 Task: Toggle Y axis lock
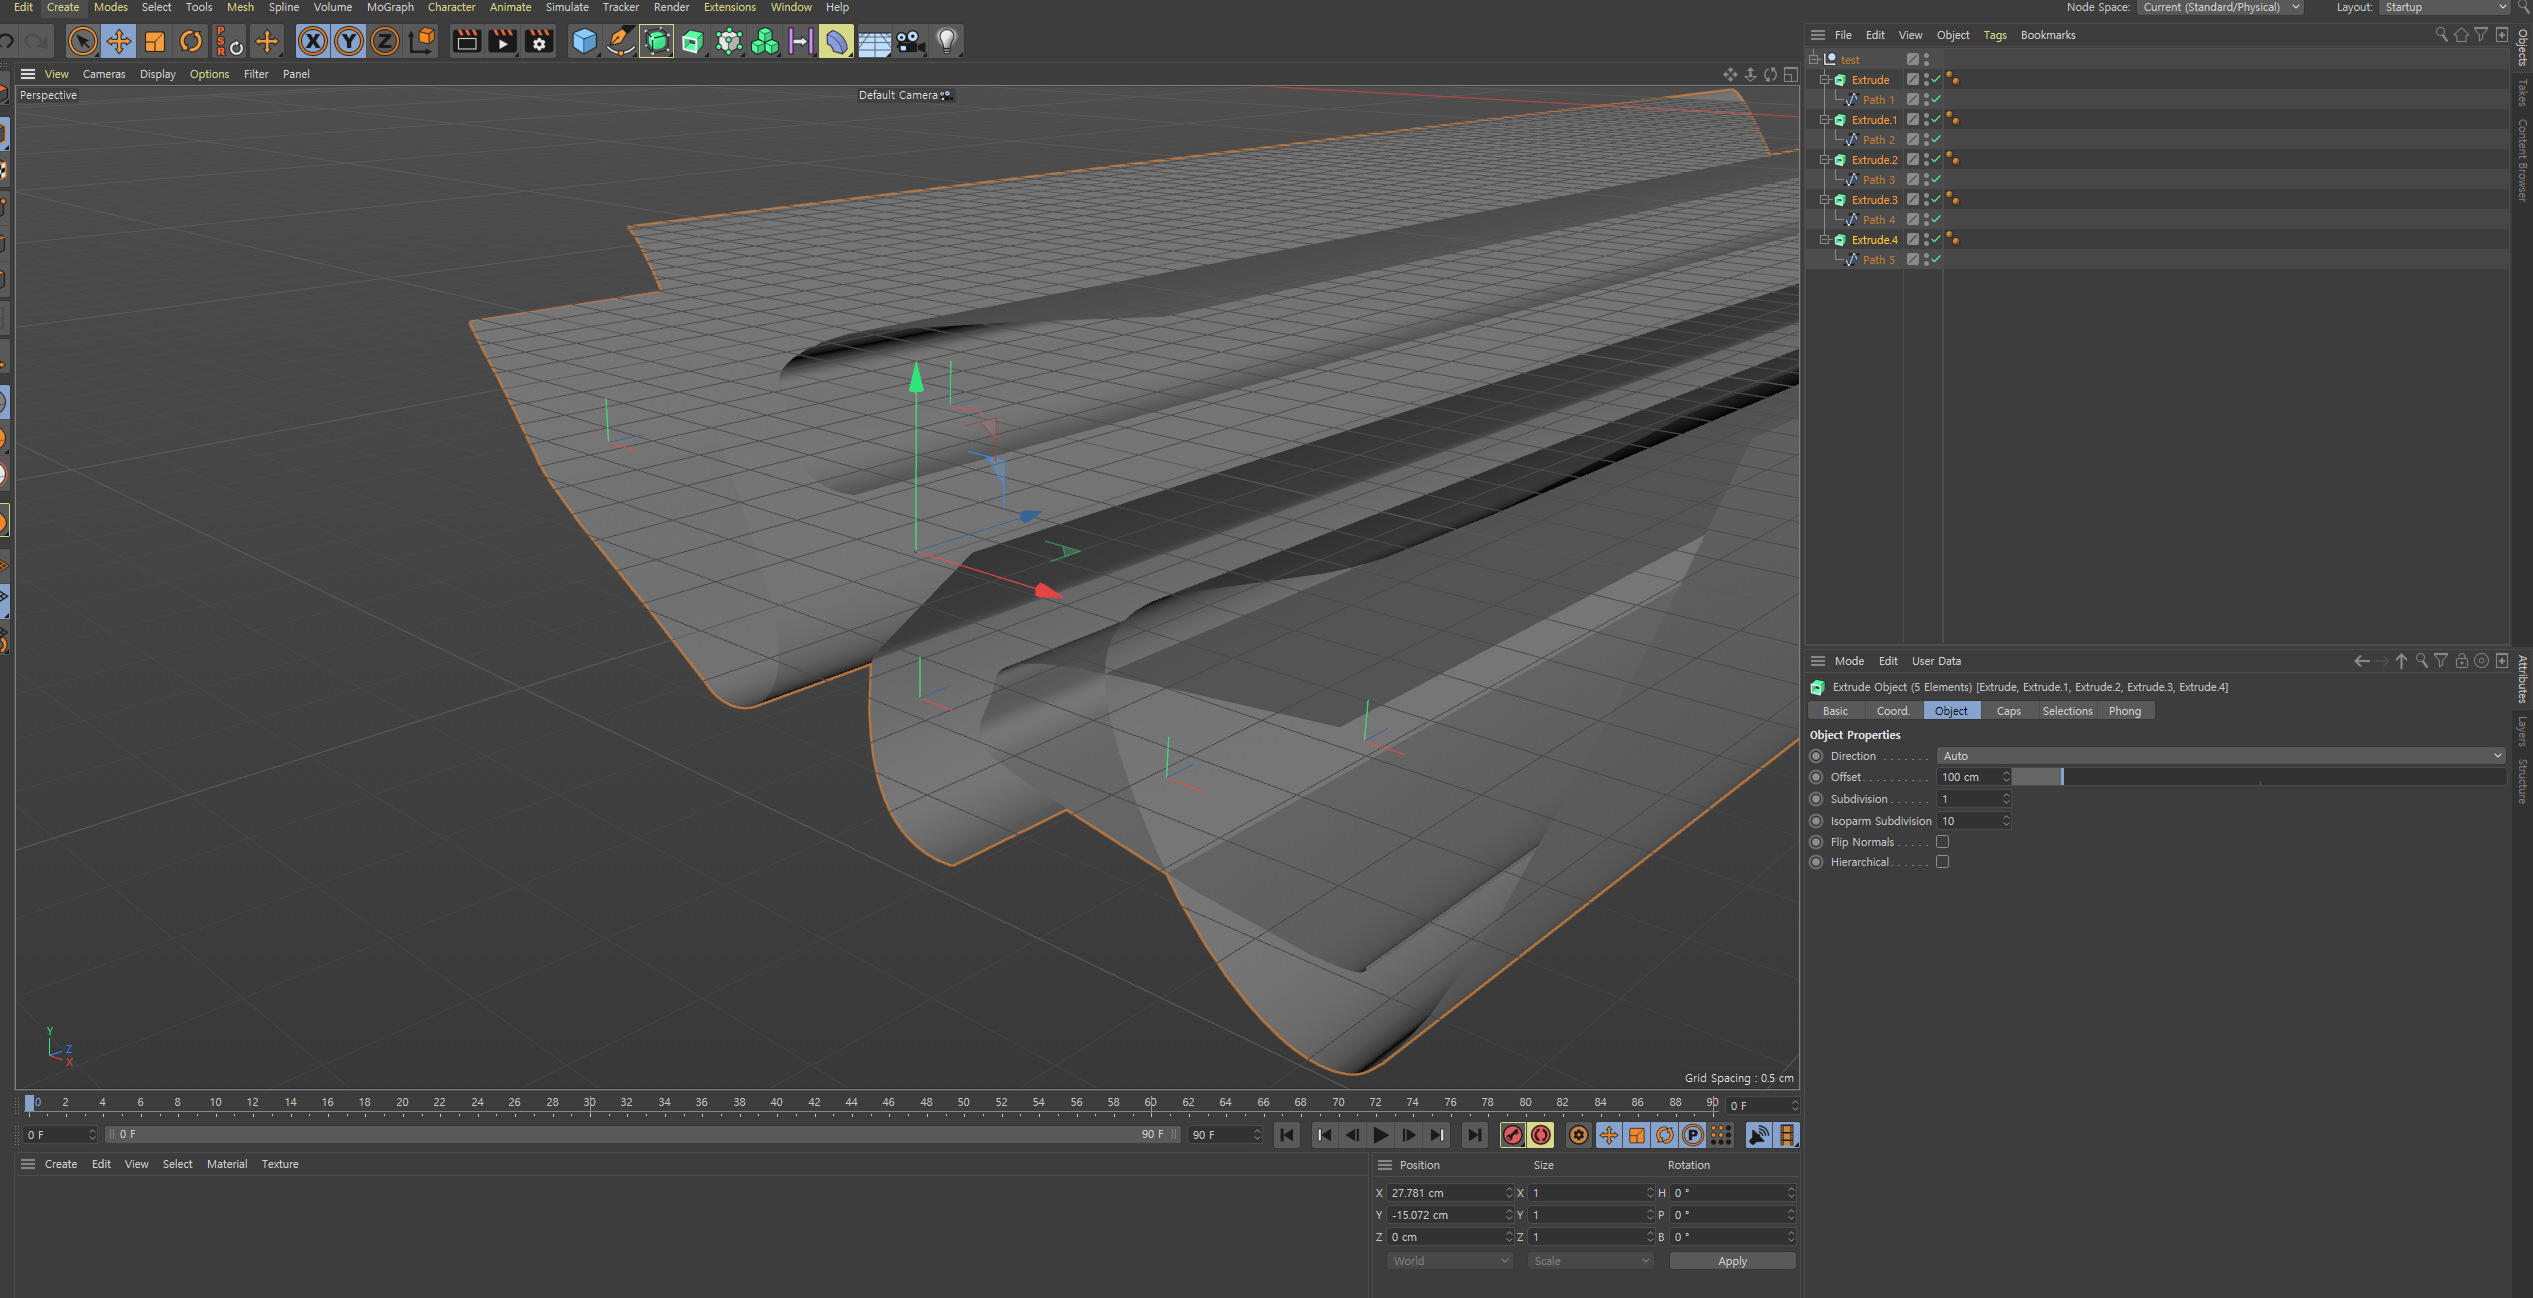click(348, 41)
